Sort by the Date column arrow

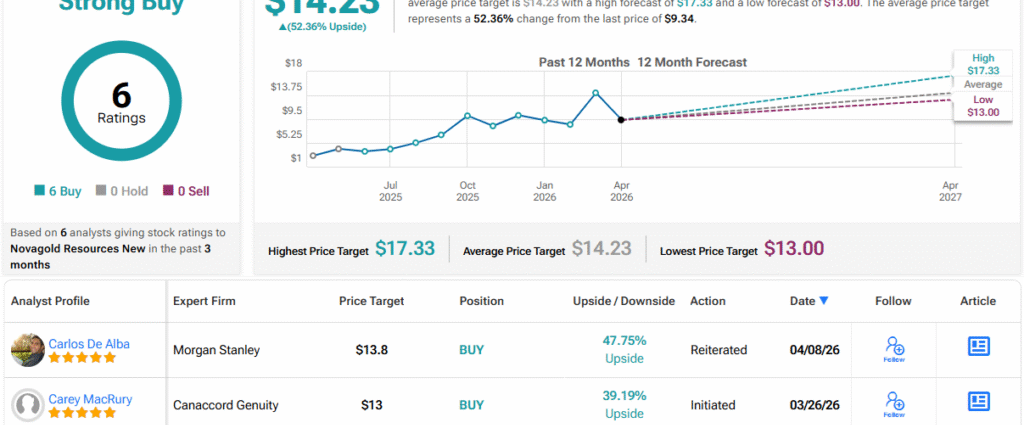tap(823, 301)
